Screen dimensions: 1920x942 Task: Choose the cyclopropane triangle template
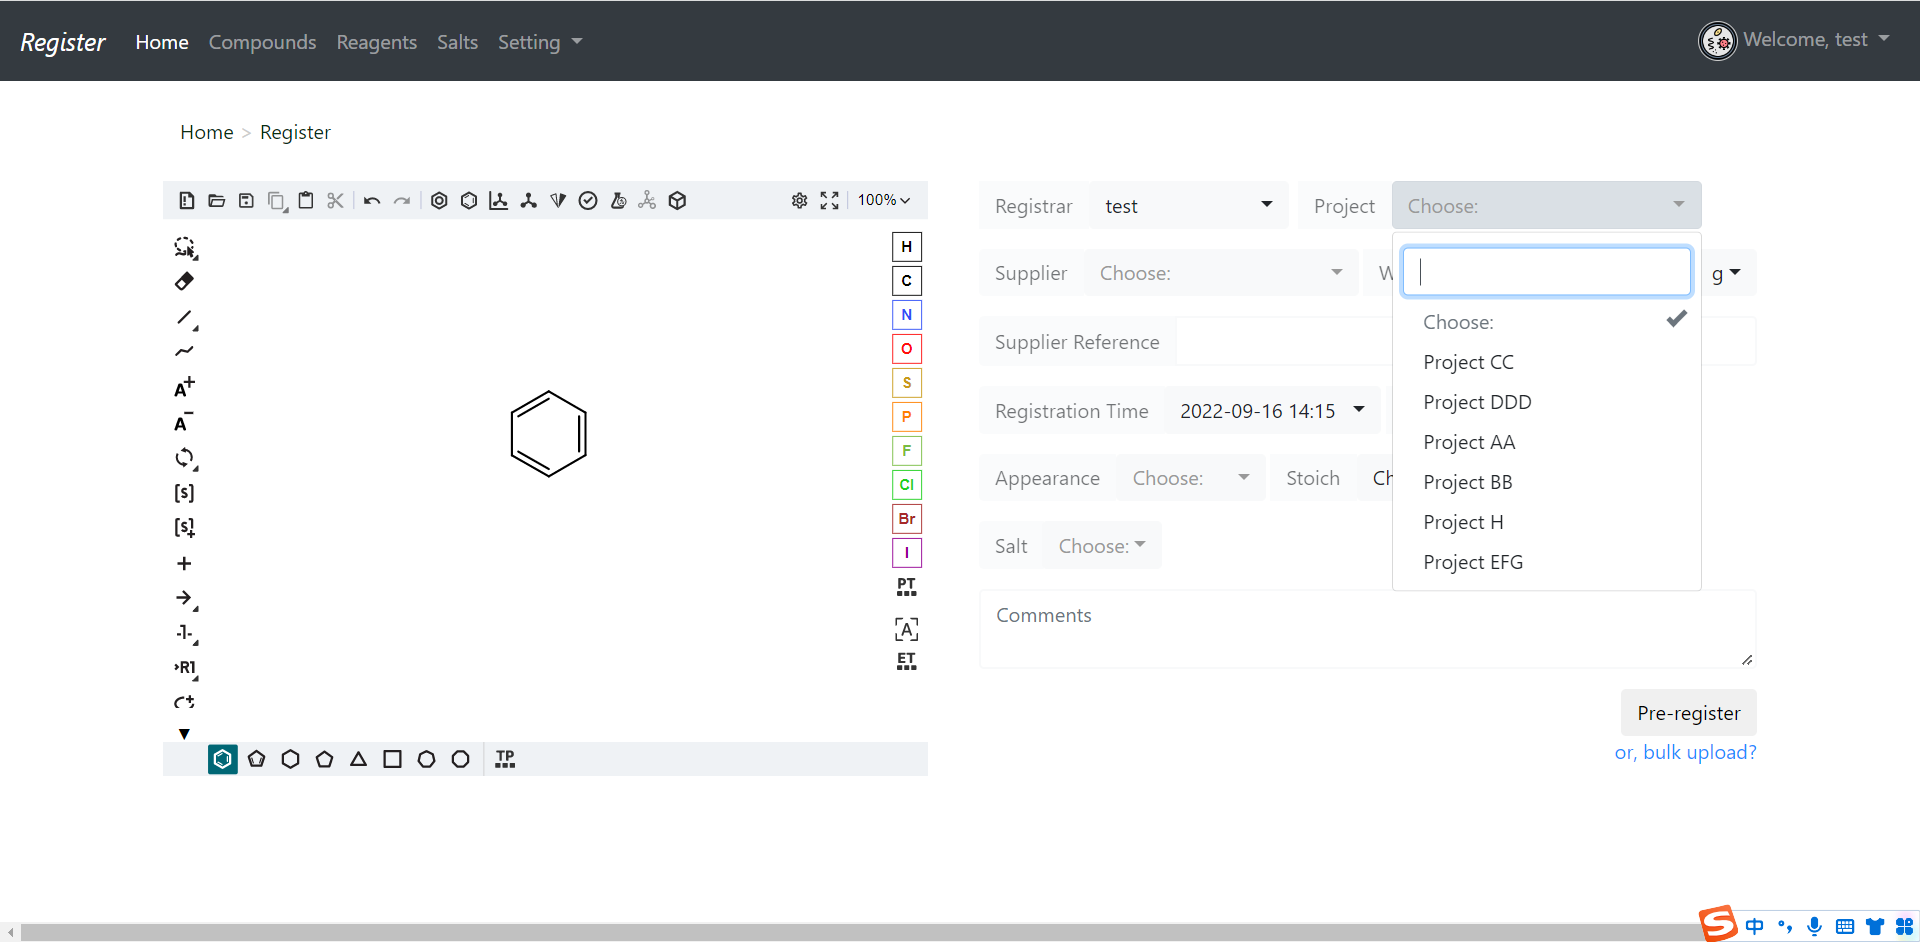[358, 759]
